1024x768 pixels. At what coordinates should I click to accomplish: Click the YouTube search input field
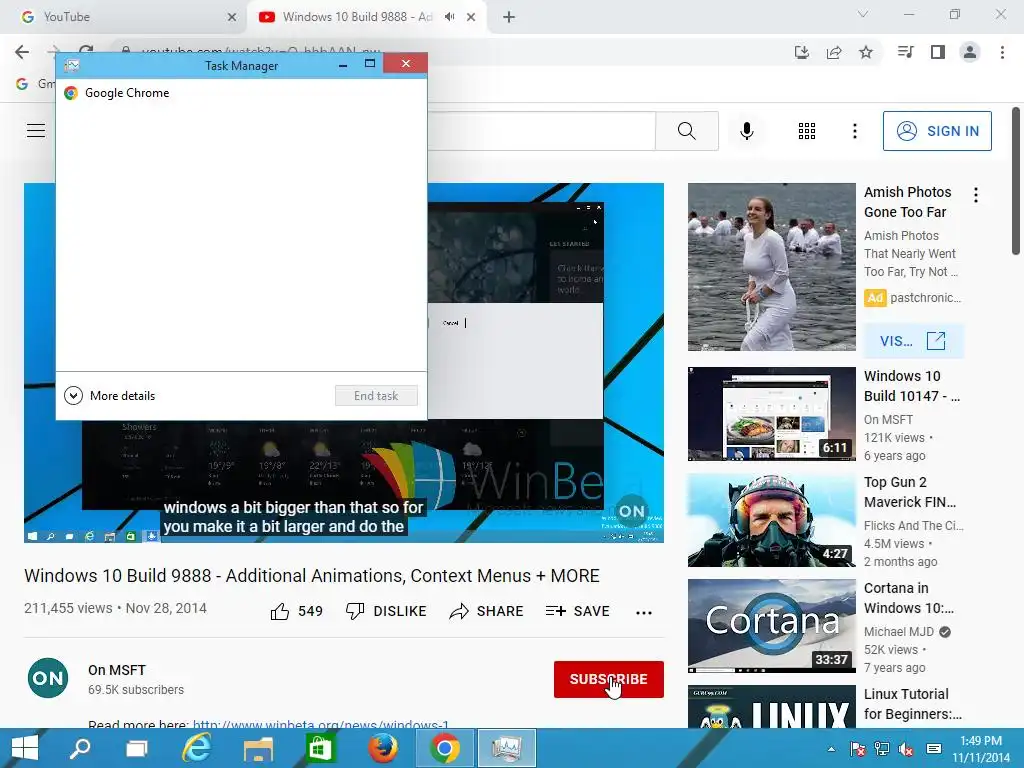pyautogui.click(x=541, y=131)
